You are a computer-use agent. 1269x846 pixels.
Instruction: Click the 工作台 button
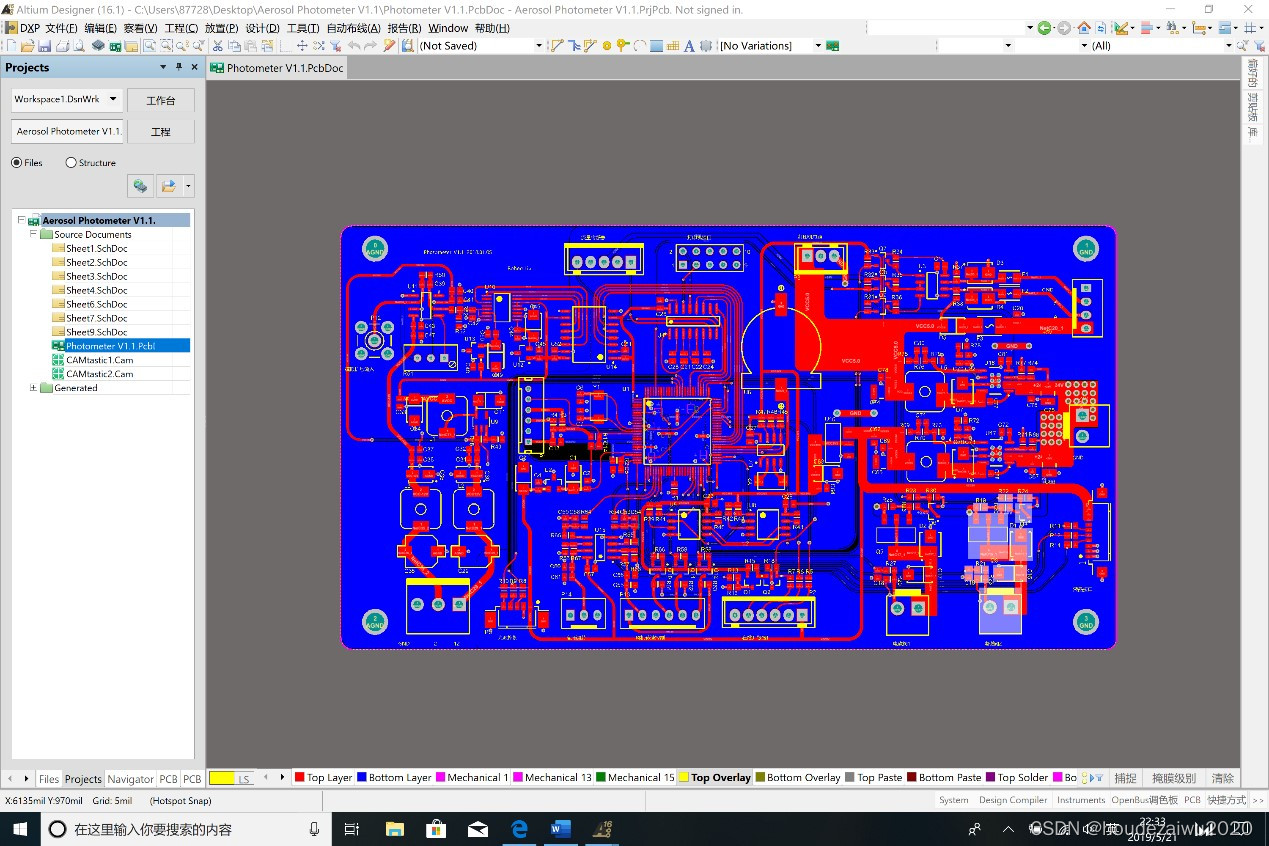(x=161, y=100)
